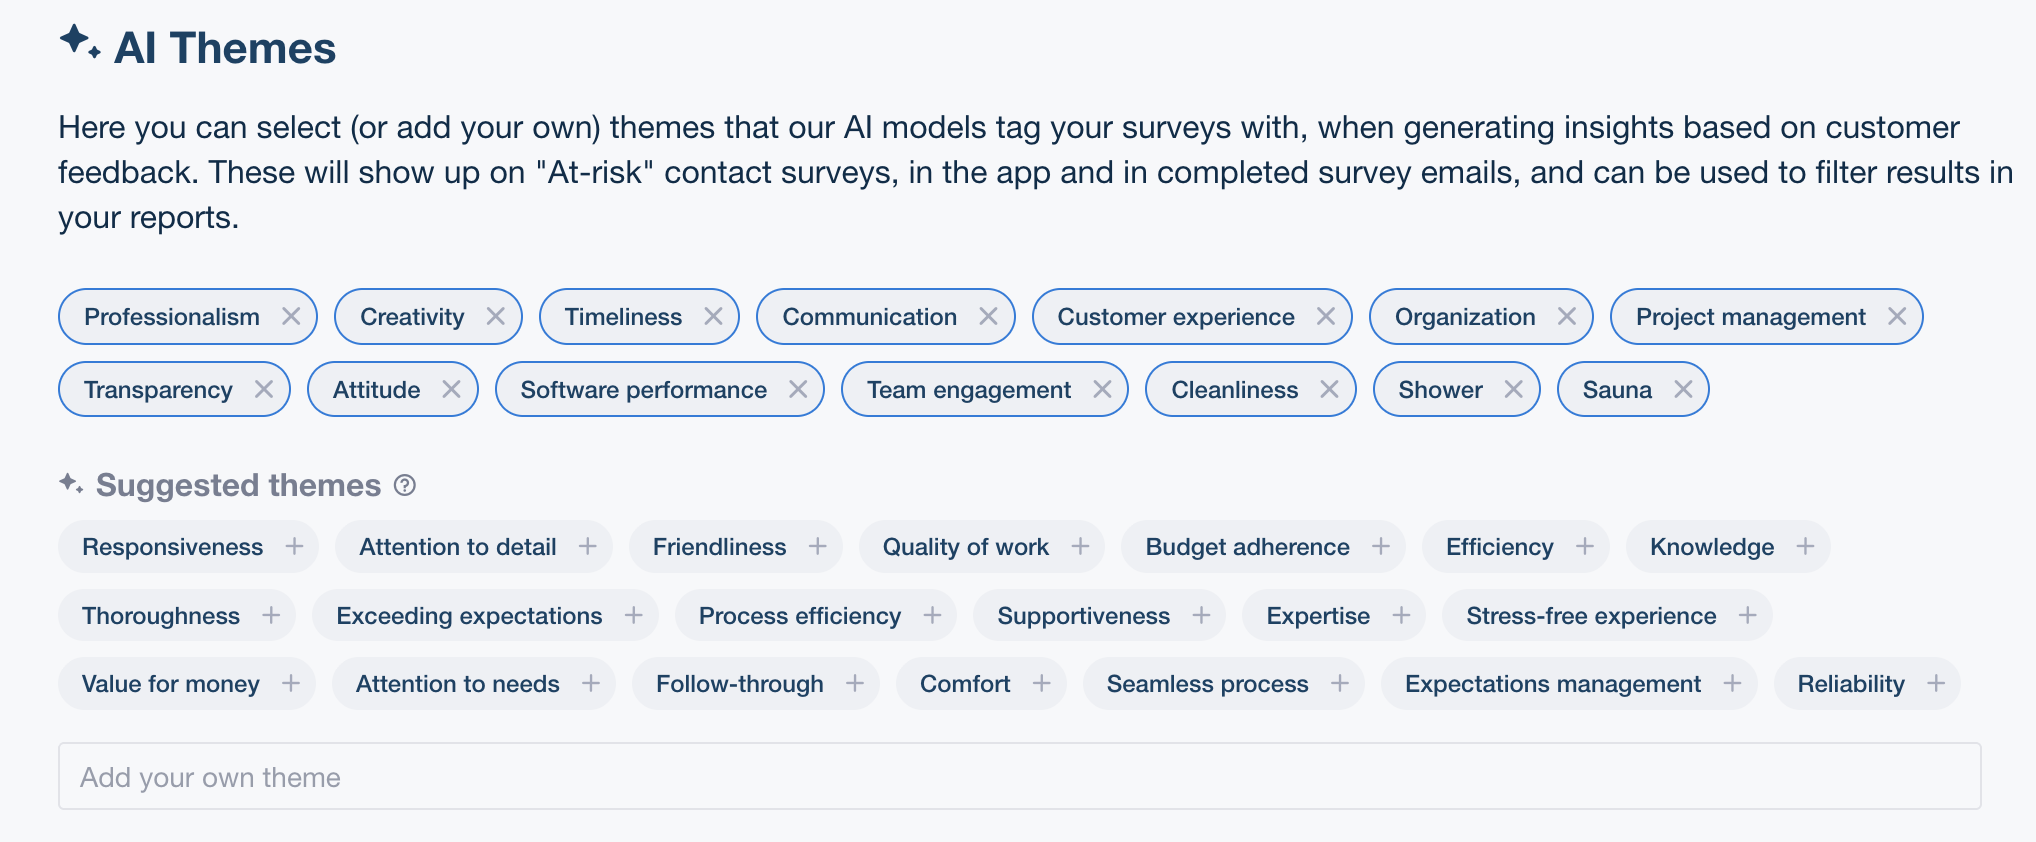
Task: Remove the Software performance theme tag
Action: (x=798, y=389)
